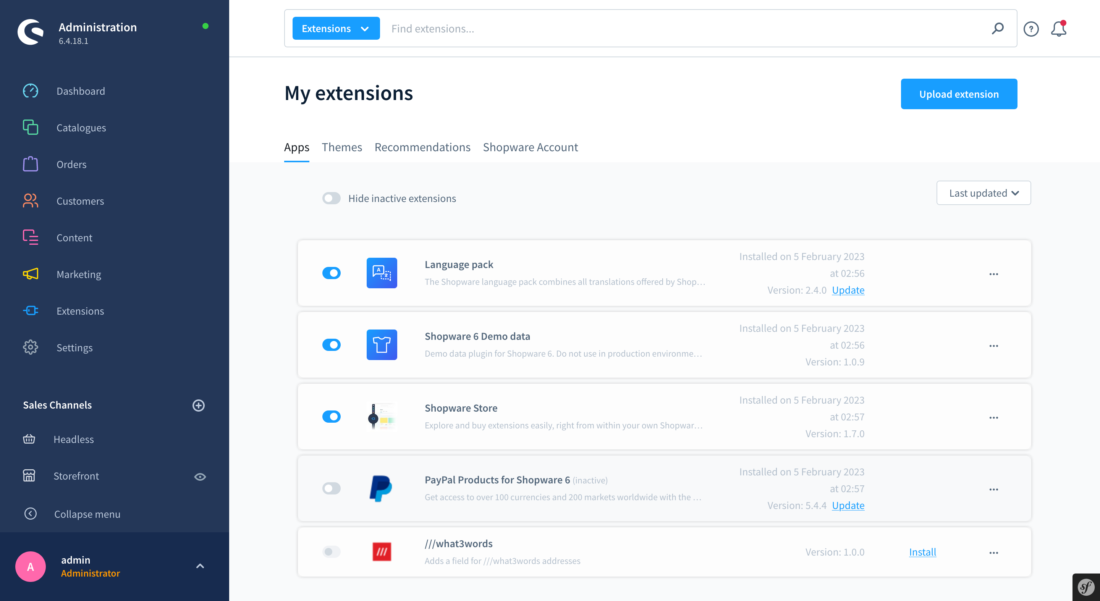Open the Last updated sorting dropdown
Image resolution: width=1100 pixels, height=601 pixels.
tap(984, 193)
